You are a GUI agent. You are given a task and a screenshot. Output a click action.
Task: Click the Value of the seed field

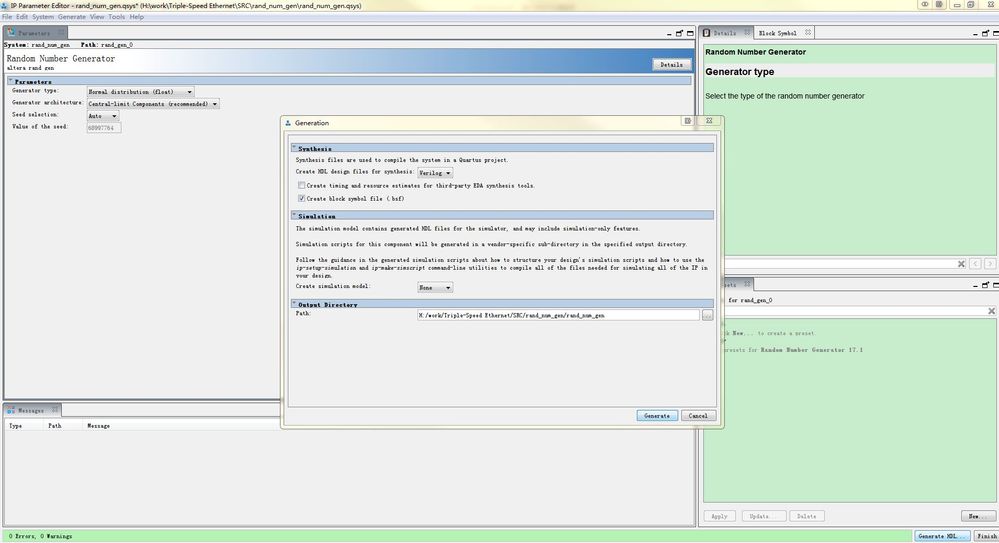103,127
